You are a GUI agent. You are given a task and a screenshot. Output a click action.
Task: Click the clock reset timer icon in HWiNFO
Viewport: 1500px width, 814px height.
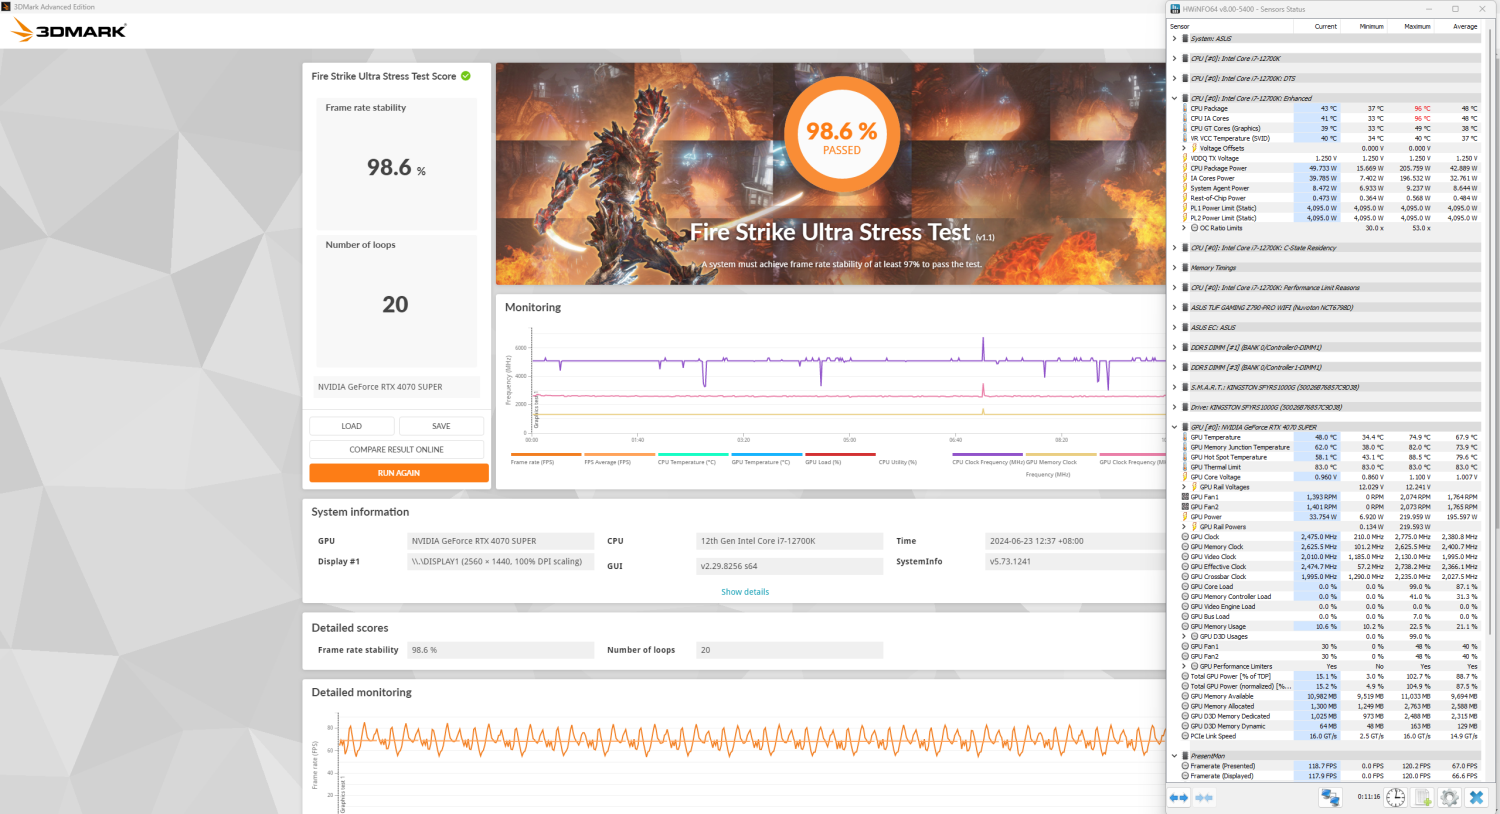(1396, 797)
